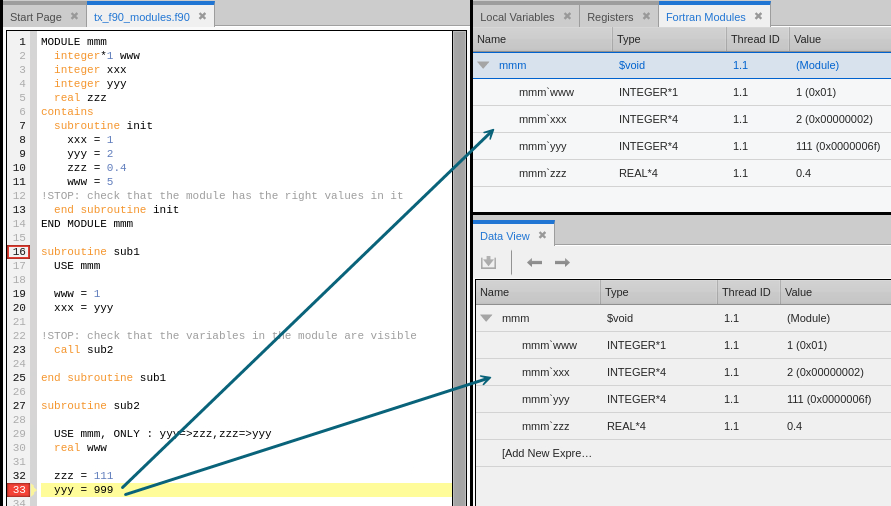Viewport: 891px width, 506px height.
Task: Close the Fortran Modules tab
Action: [x=758, y=16]
